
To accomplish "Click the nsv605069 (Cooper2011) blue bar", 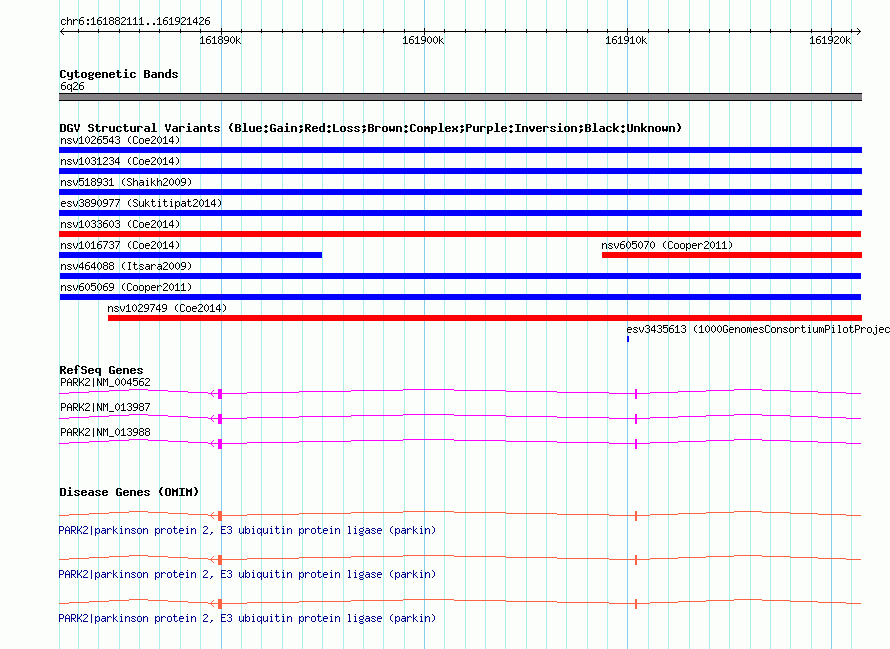I will tap(460, 297).
